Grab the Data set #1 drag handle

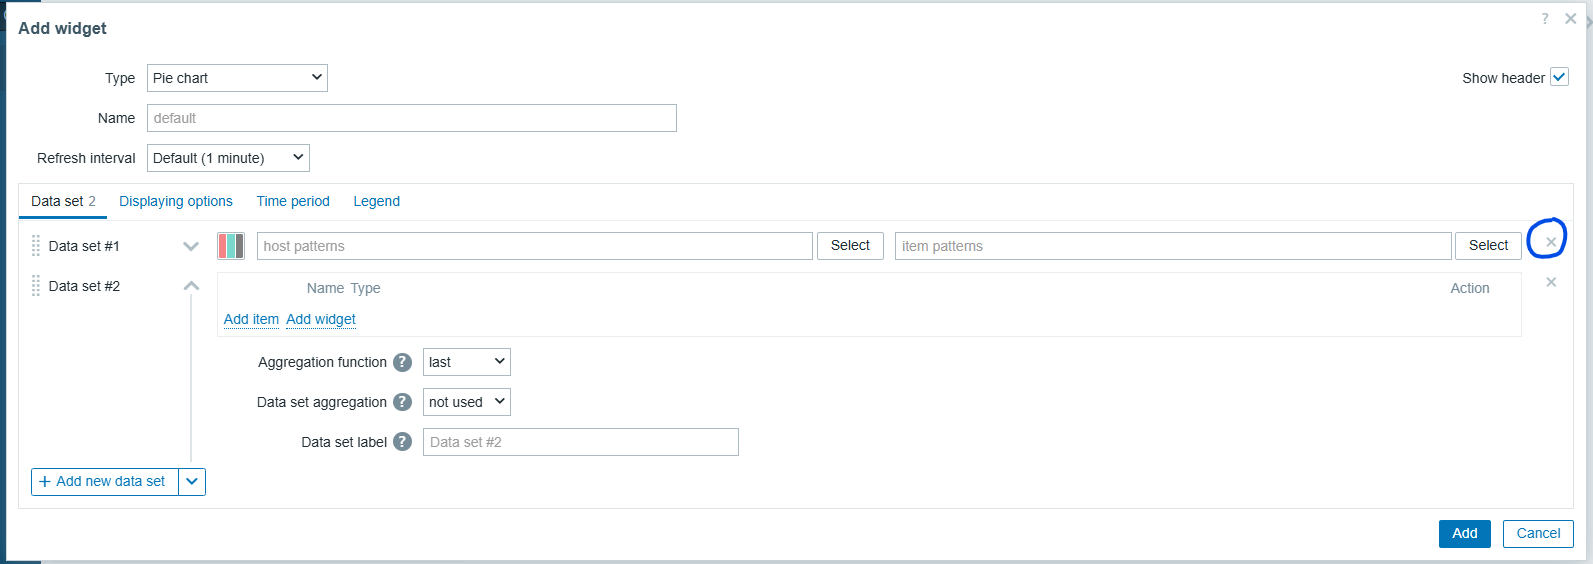point(36,246)
